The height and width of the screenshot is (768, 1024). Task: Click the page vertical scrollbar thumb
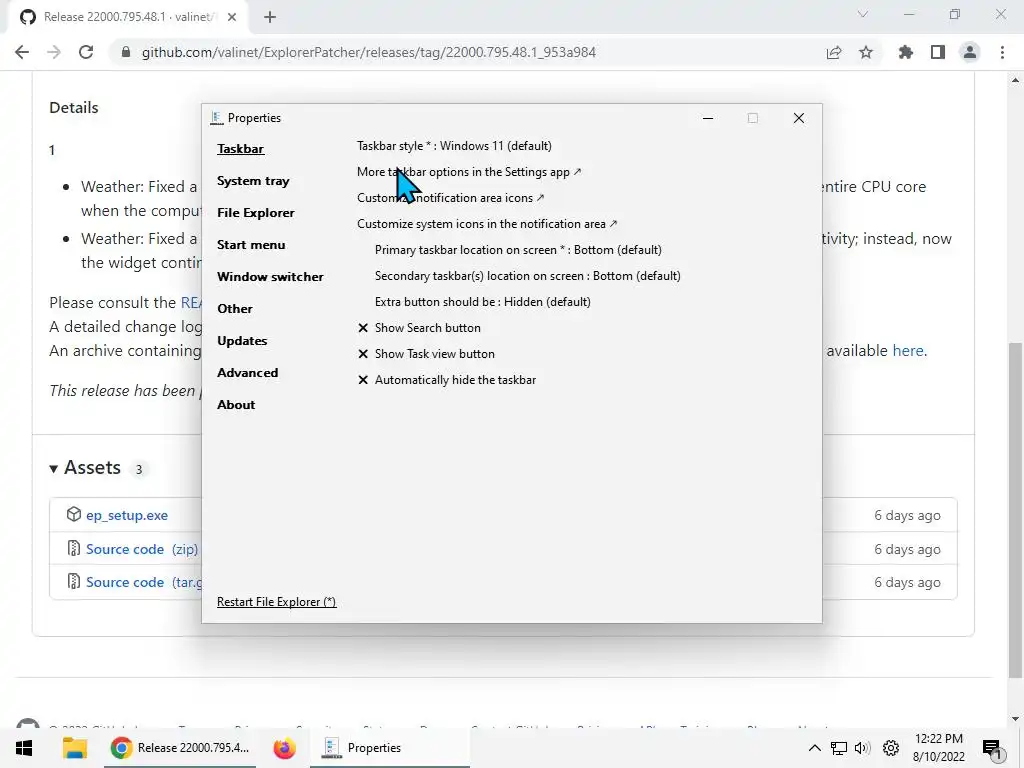[x=1015, y=509]
